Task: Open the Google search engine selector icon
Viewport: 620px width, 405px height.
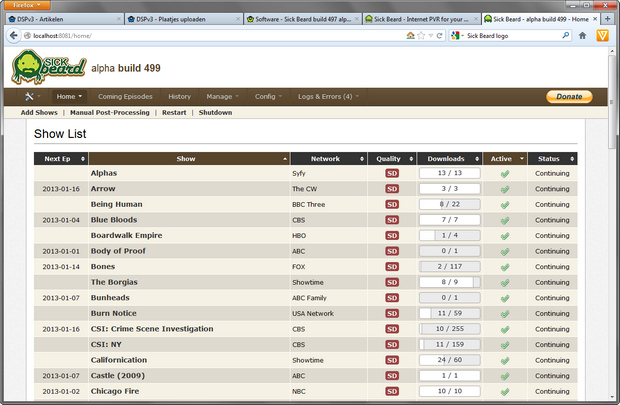Action: (455, 36)
